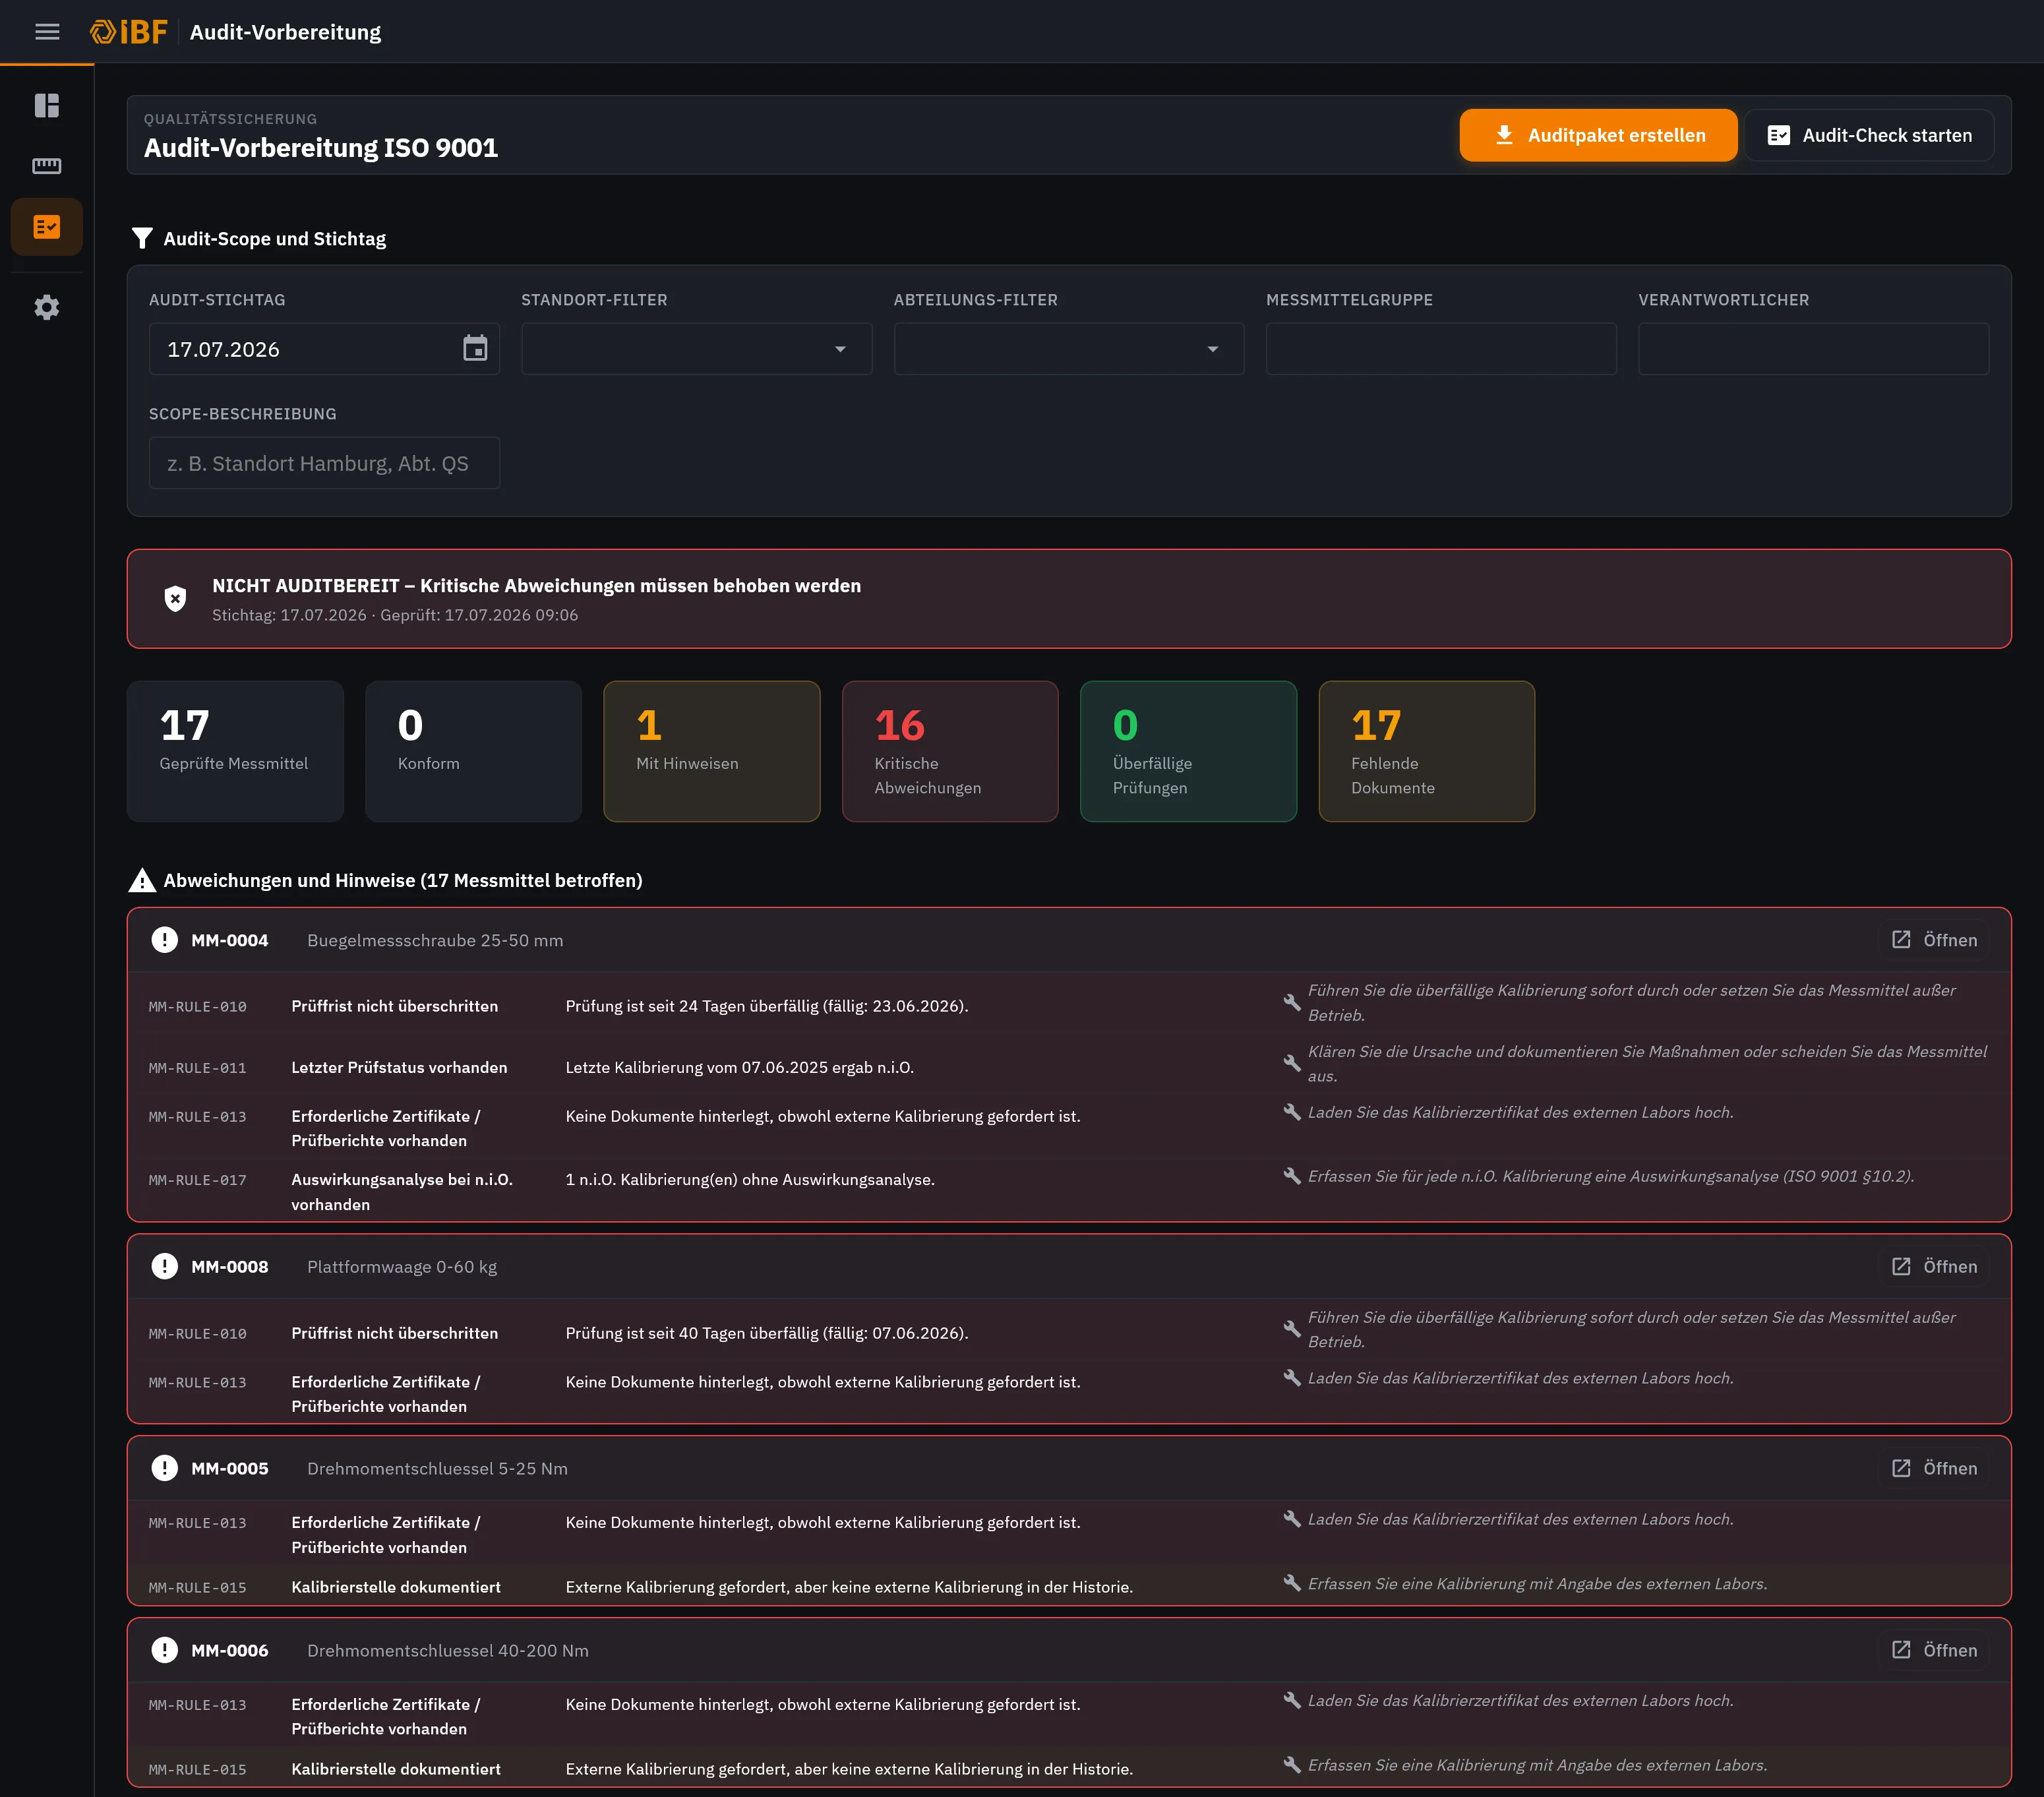
Task: Click the Audit-Vorbereitung ISO 9001 heading
Action: click(321, 148)
